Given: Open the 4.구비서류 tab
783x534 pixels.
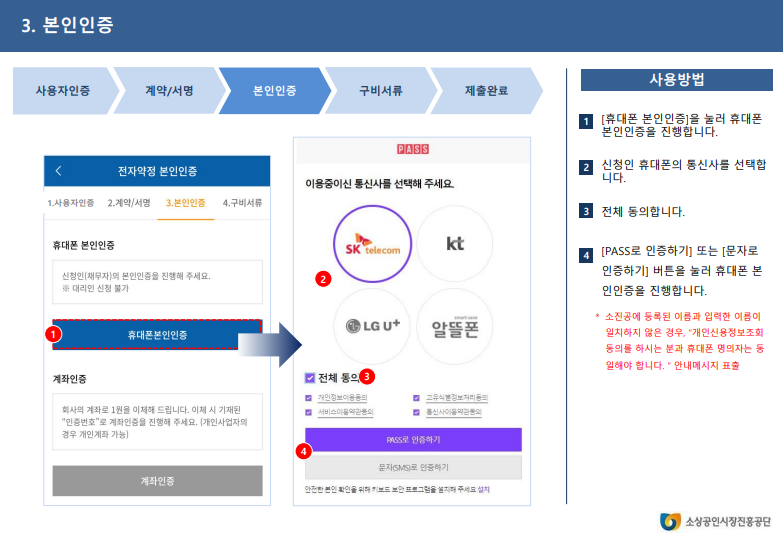Looking at the screenshot, I should coord(242,203).
